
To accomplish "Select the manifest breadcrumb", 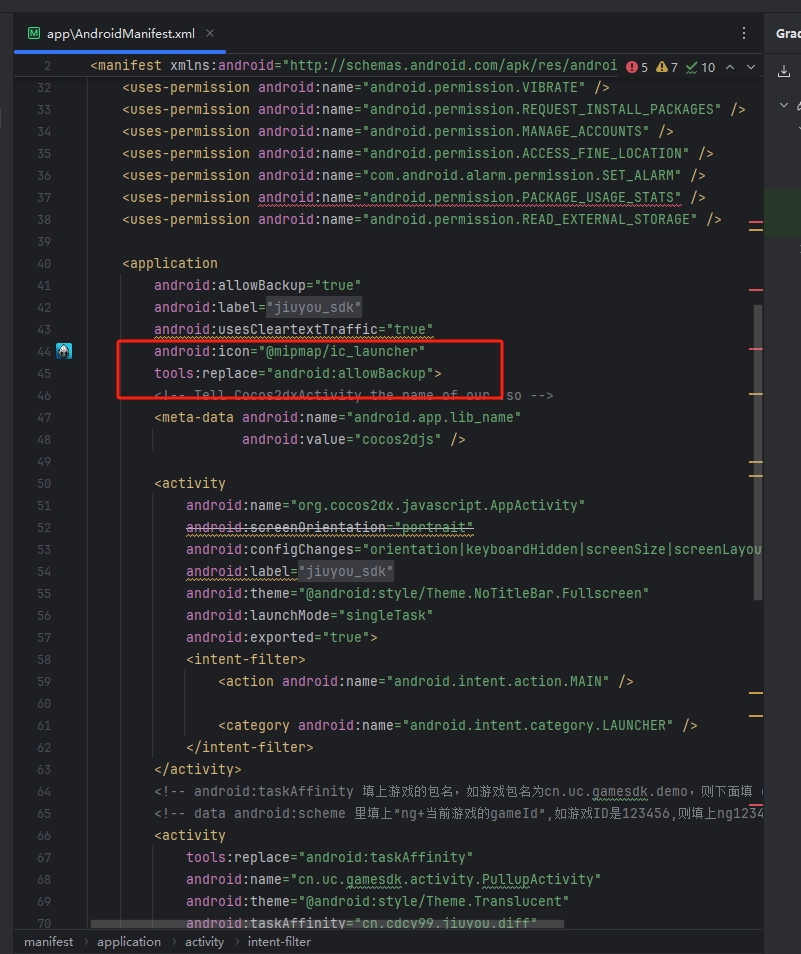I will point(48,941).
